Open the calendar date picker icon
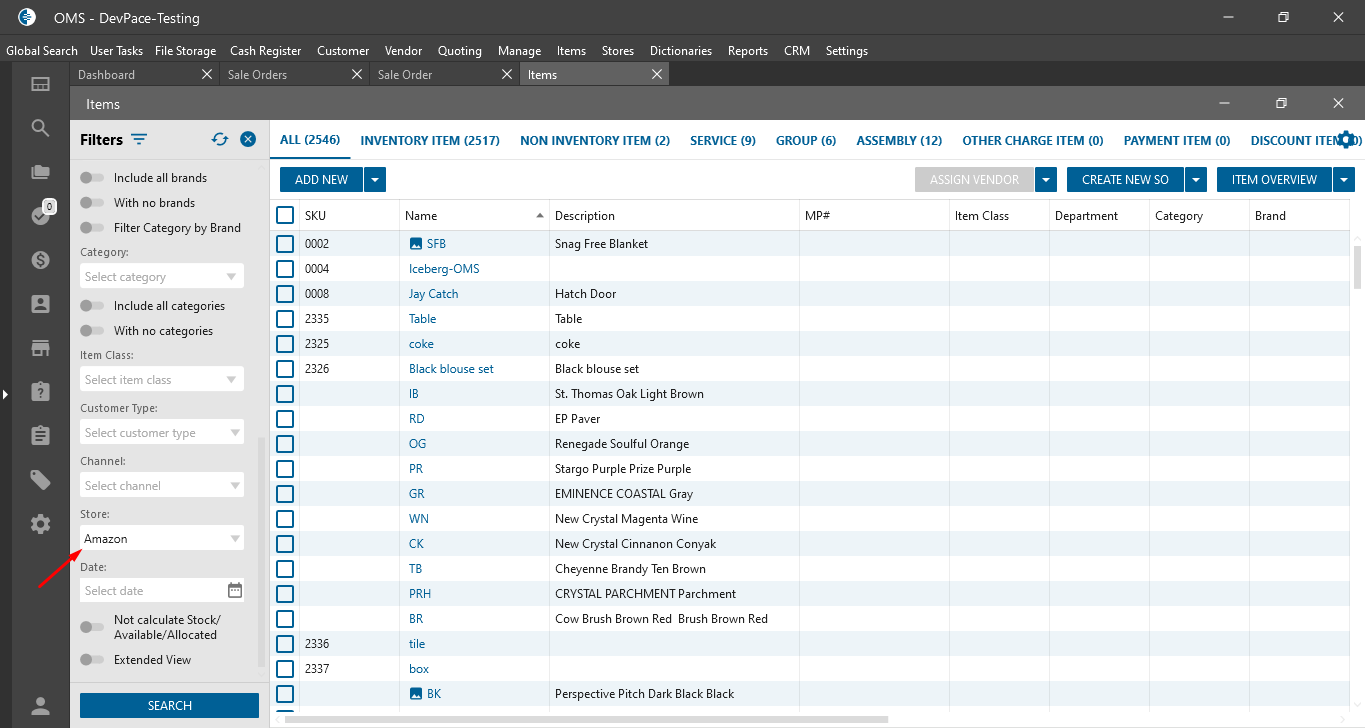Image resolution: width=1365 pixels, height=728 pixels. click(x=235, y=591)
